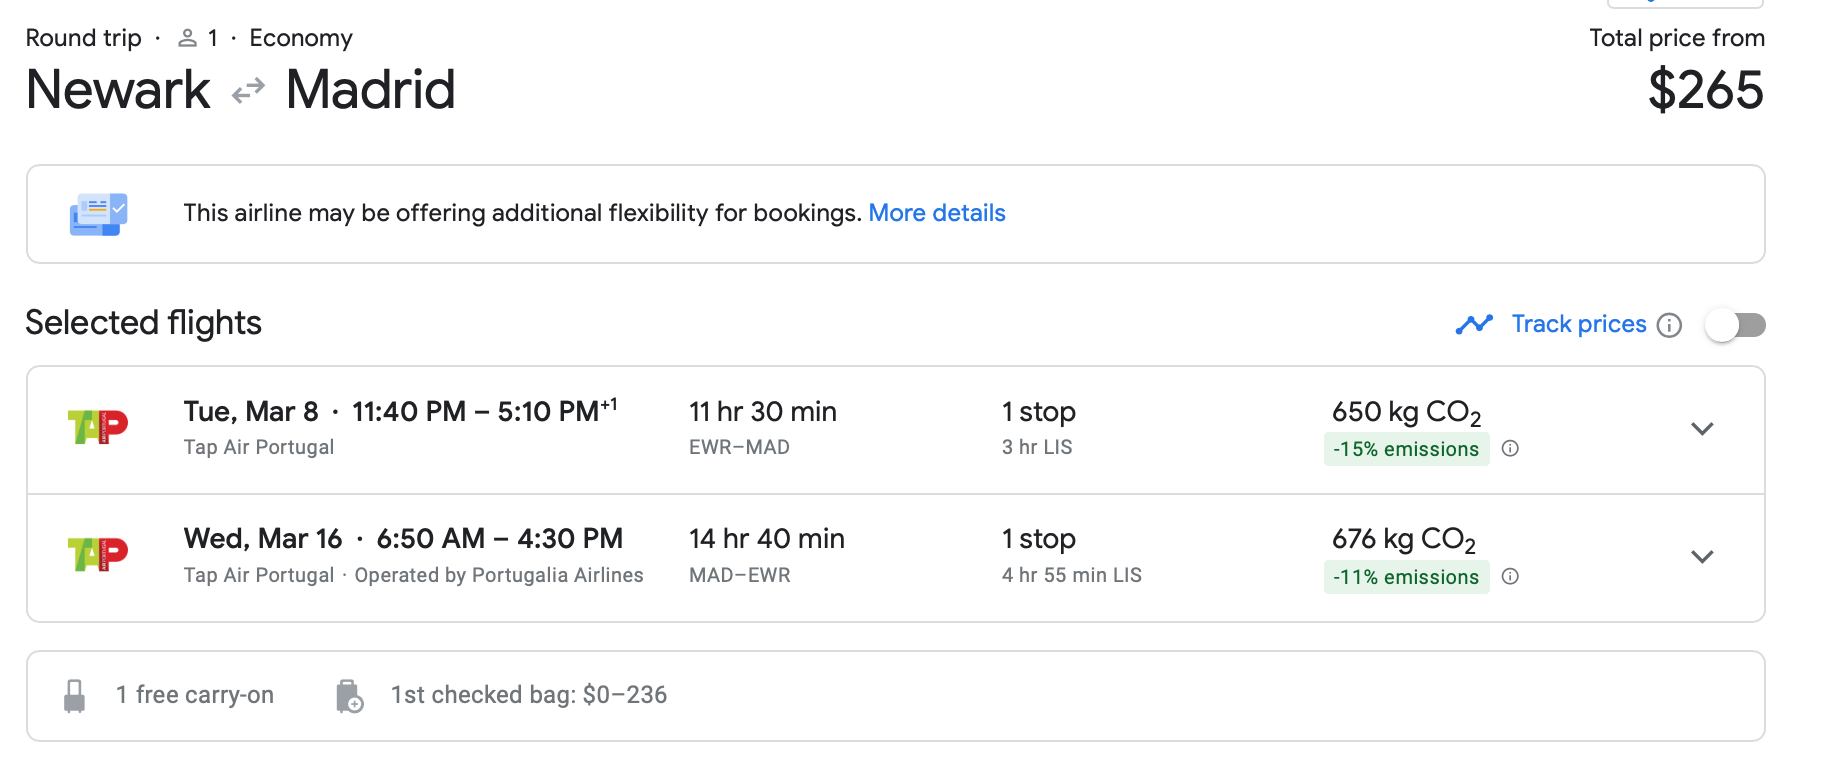Click the checked bag suitcase icon
This screenshot has height=764, width=1842.
[x=349, y=696]
